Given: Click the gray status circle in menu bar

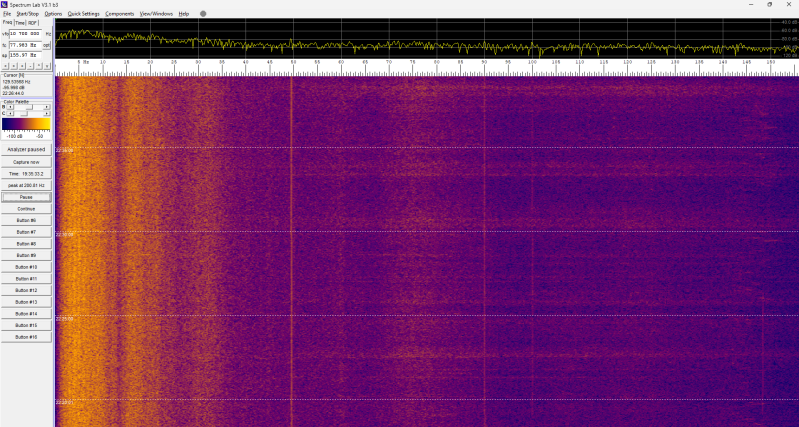Looking at the screenshot, I should click(x=203, y=14).
